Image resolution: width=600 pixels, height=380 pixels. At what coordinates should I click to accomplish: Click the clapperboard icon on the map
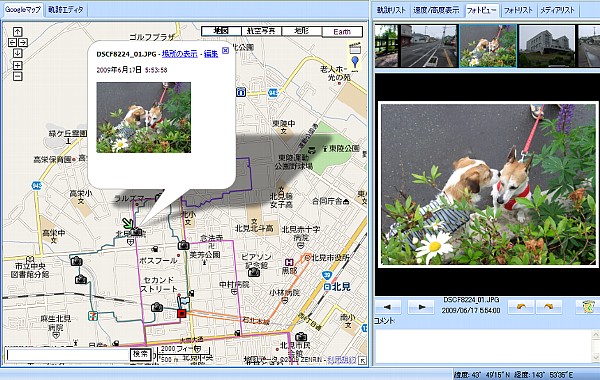[355, 48]
